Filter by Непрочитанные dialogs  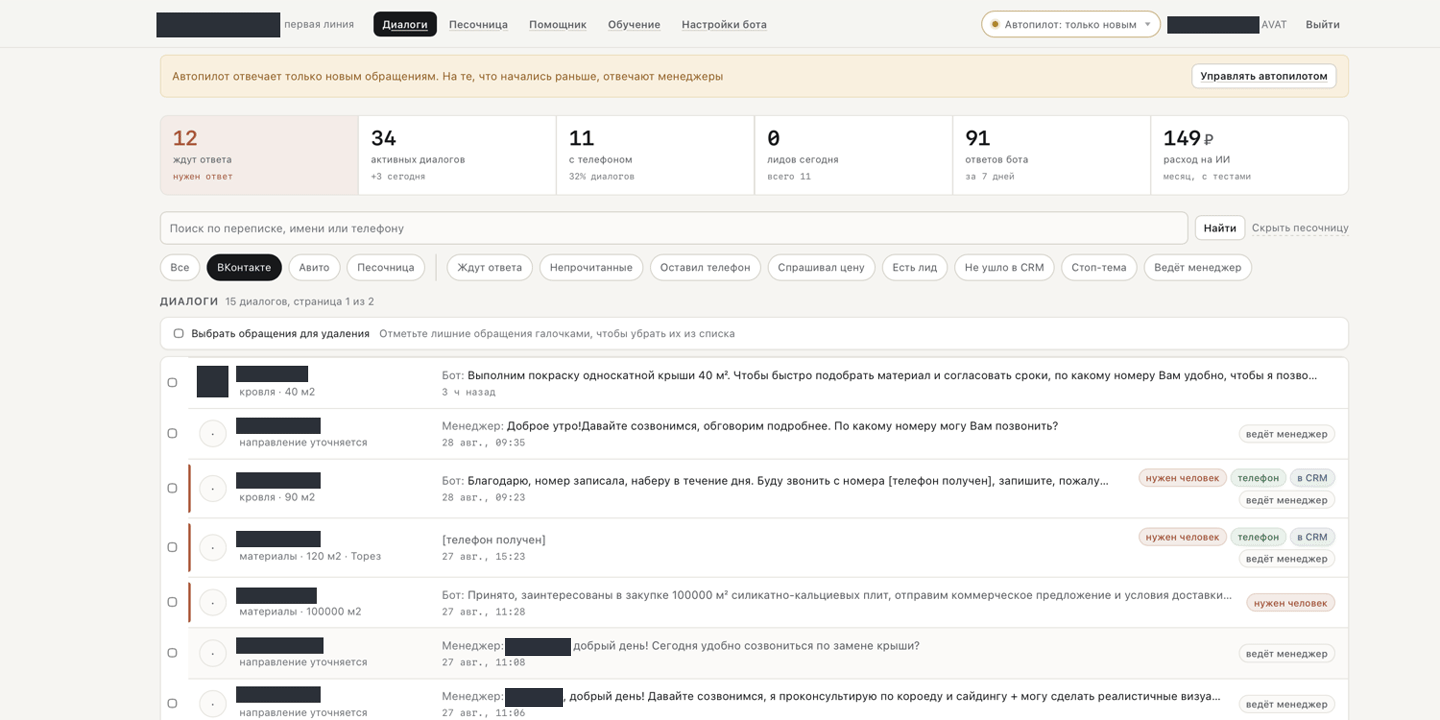click(591, 267)
